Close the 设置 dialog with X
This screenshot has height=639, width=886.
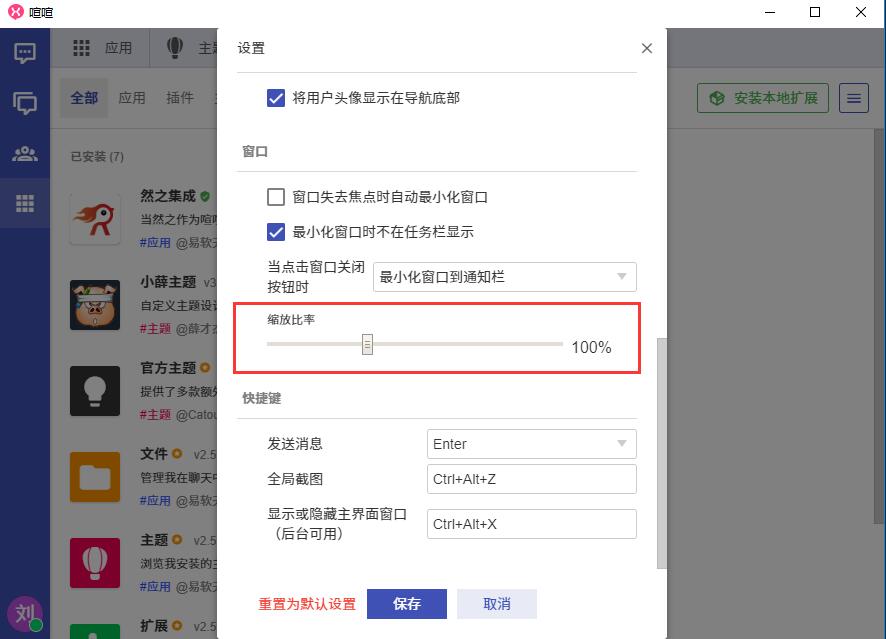click(x=646, y=48)
